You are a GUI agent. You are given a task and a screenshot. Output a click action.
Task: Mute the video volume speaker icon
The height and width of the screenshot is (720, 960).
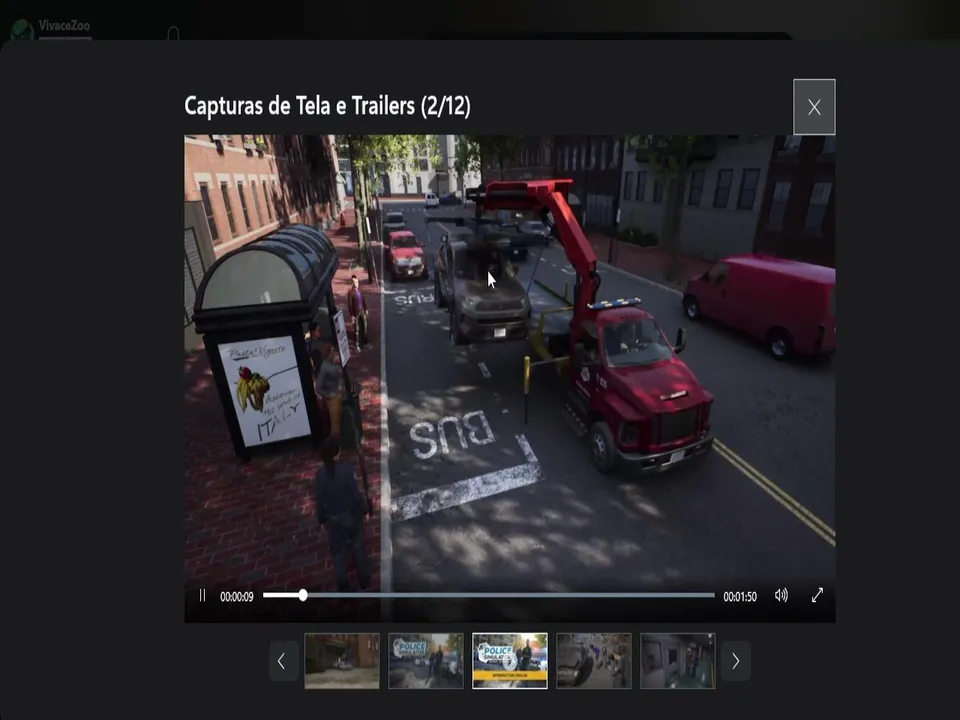pos(781,596)
